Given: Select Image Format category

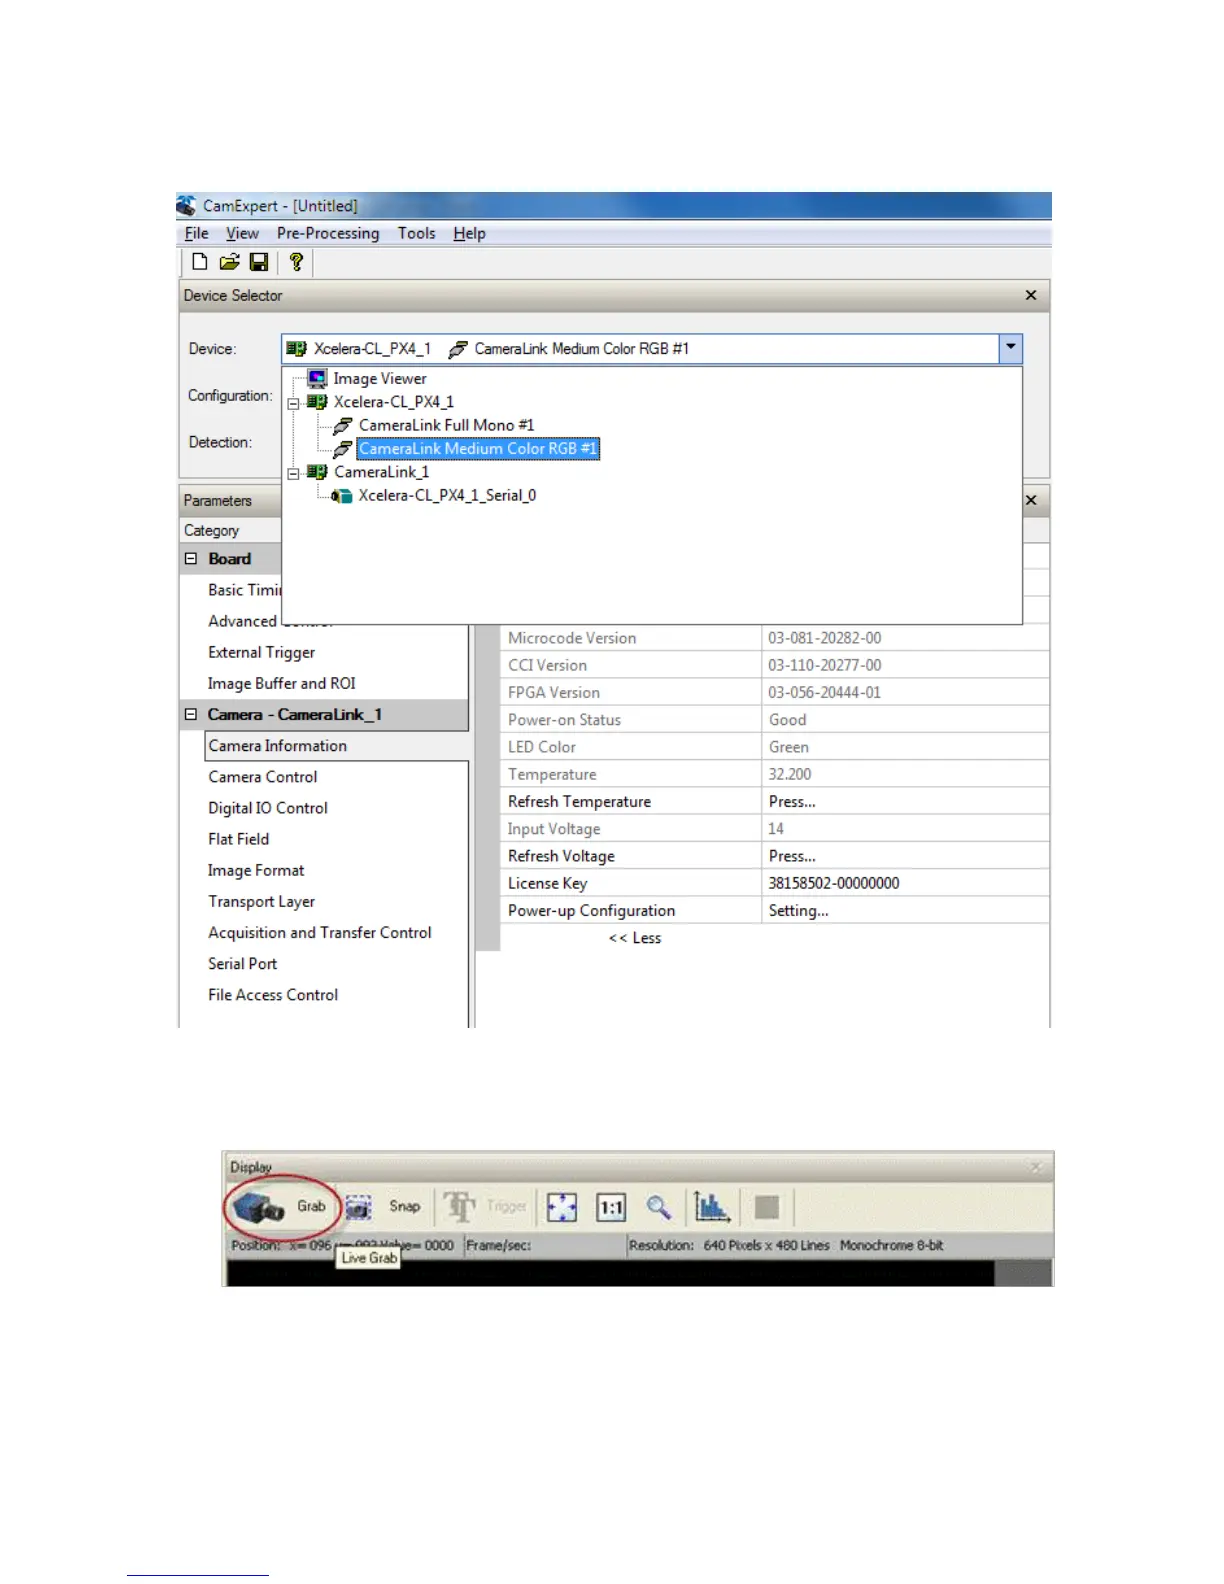Looking at the screenshot, I should (x=256, y=870).
